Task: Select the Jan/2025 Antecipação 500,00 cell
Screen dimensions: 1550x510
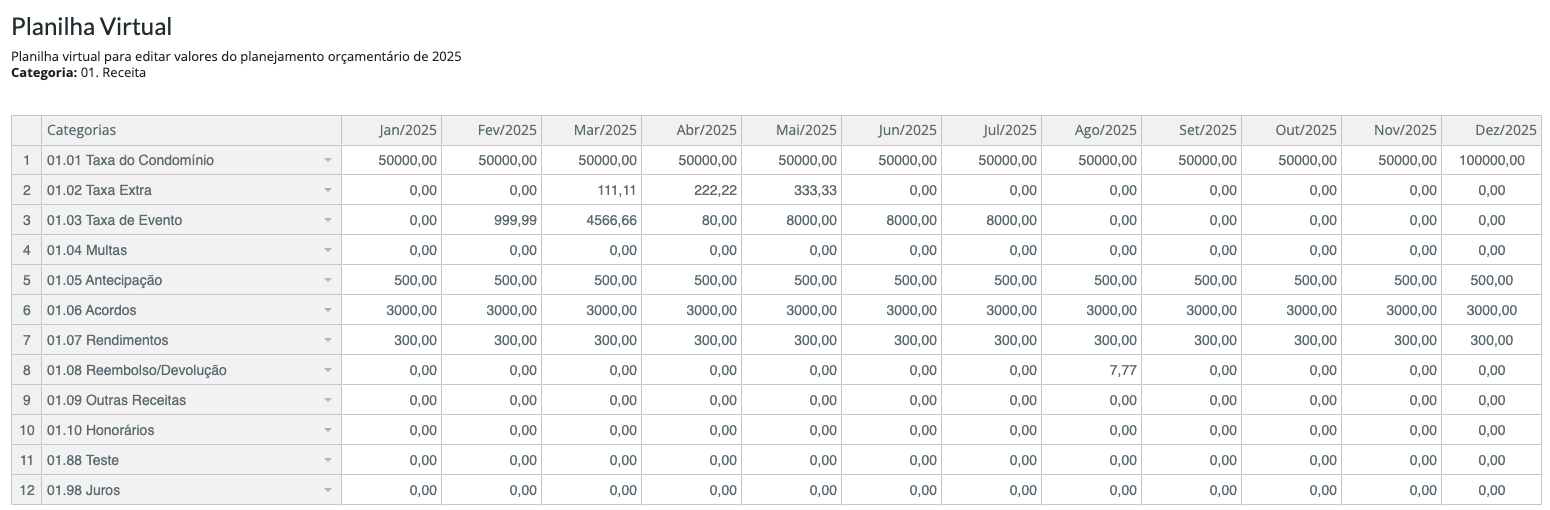Action: point(392,280)
